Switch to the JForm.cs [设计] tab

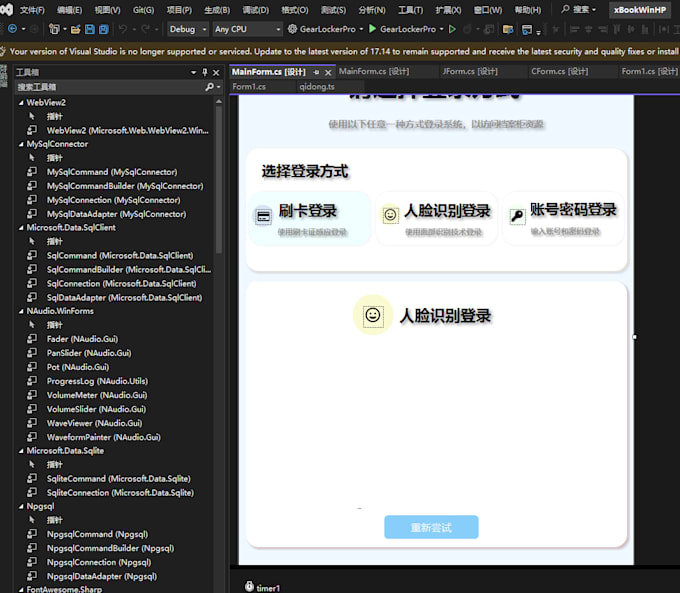coord(470,71)
